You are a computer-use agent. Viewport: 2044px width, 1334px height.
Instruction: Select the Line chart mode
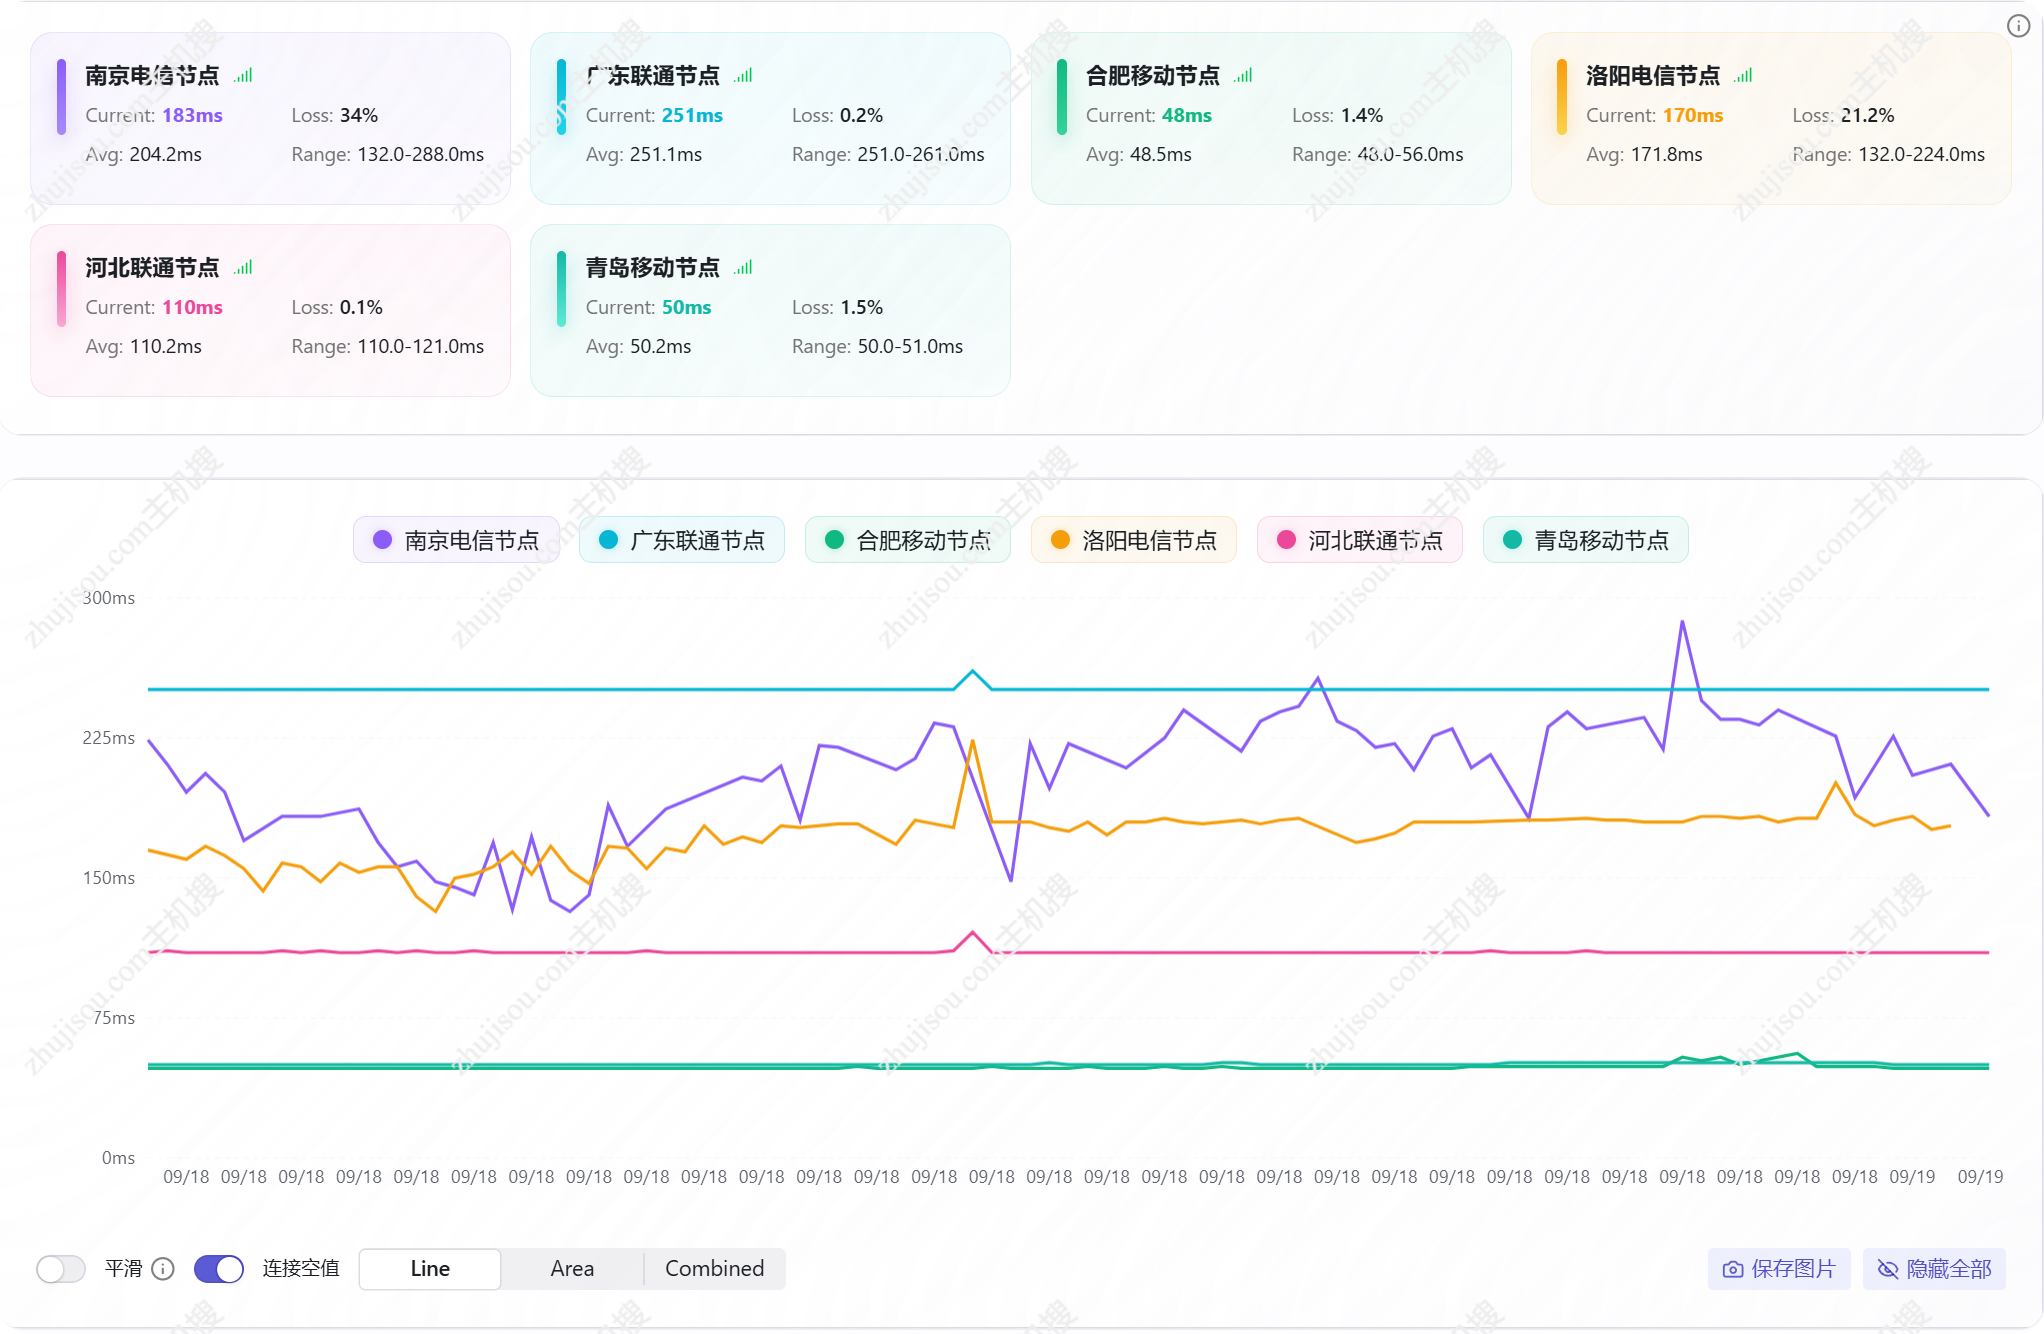pyautogui.click(x=430, y=1269)
